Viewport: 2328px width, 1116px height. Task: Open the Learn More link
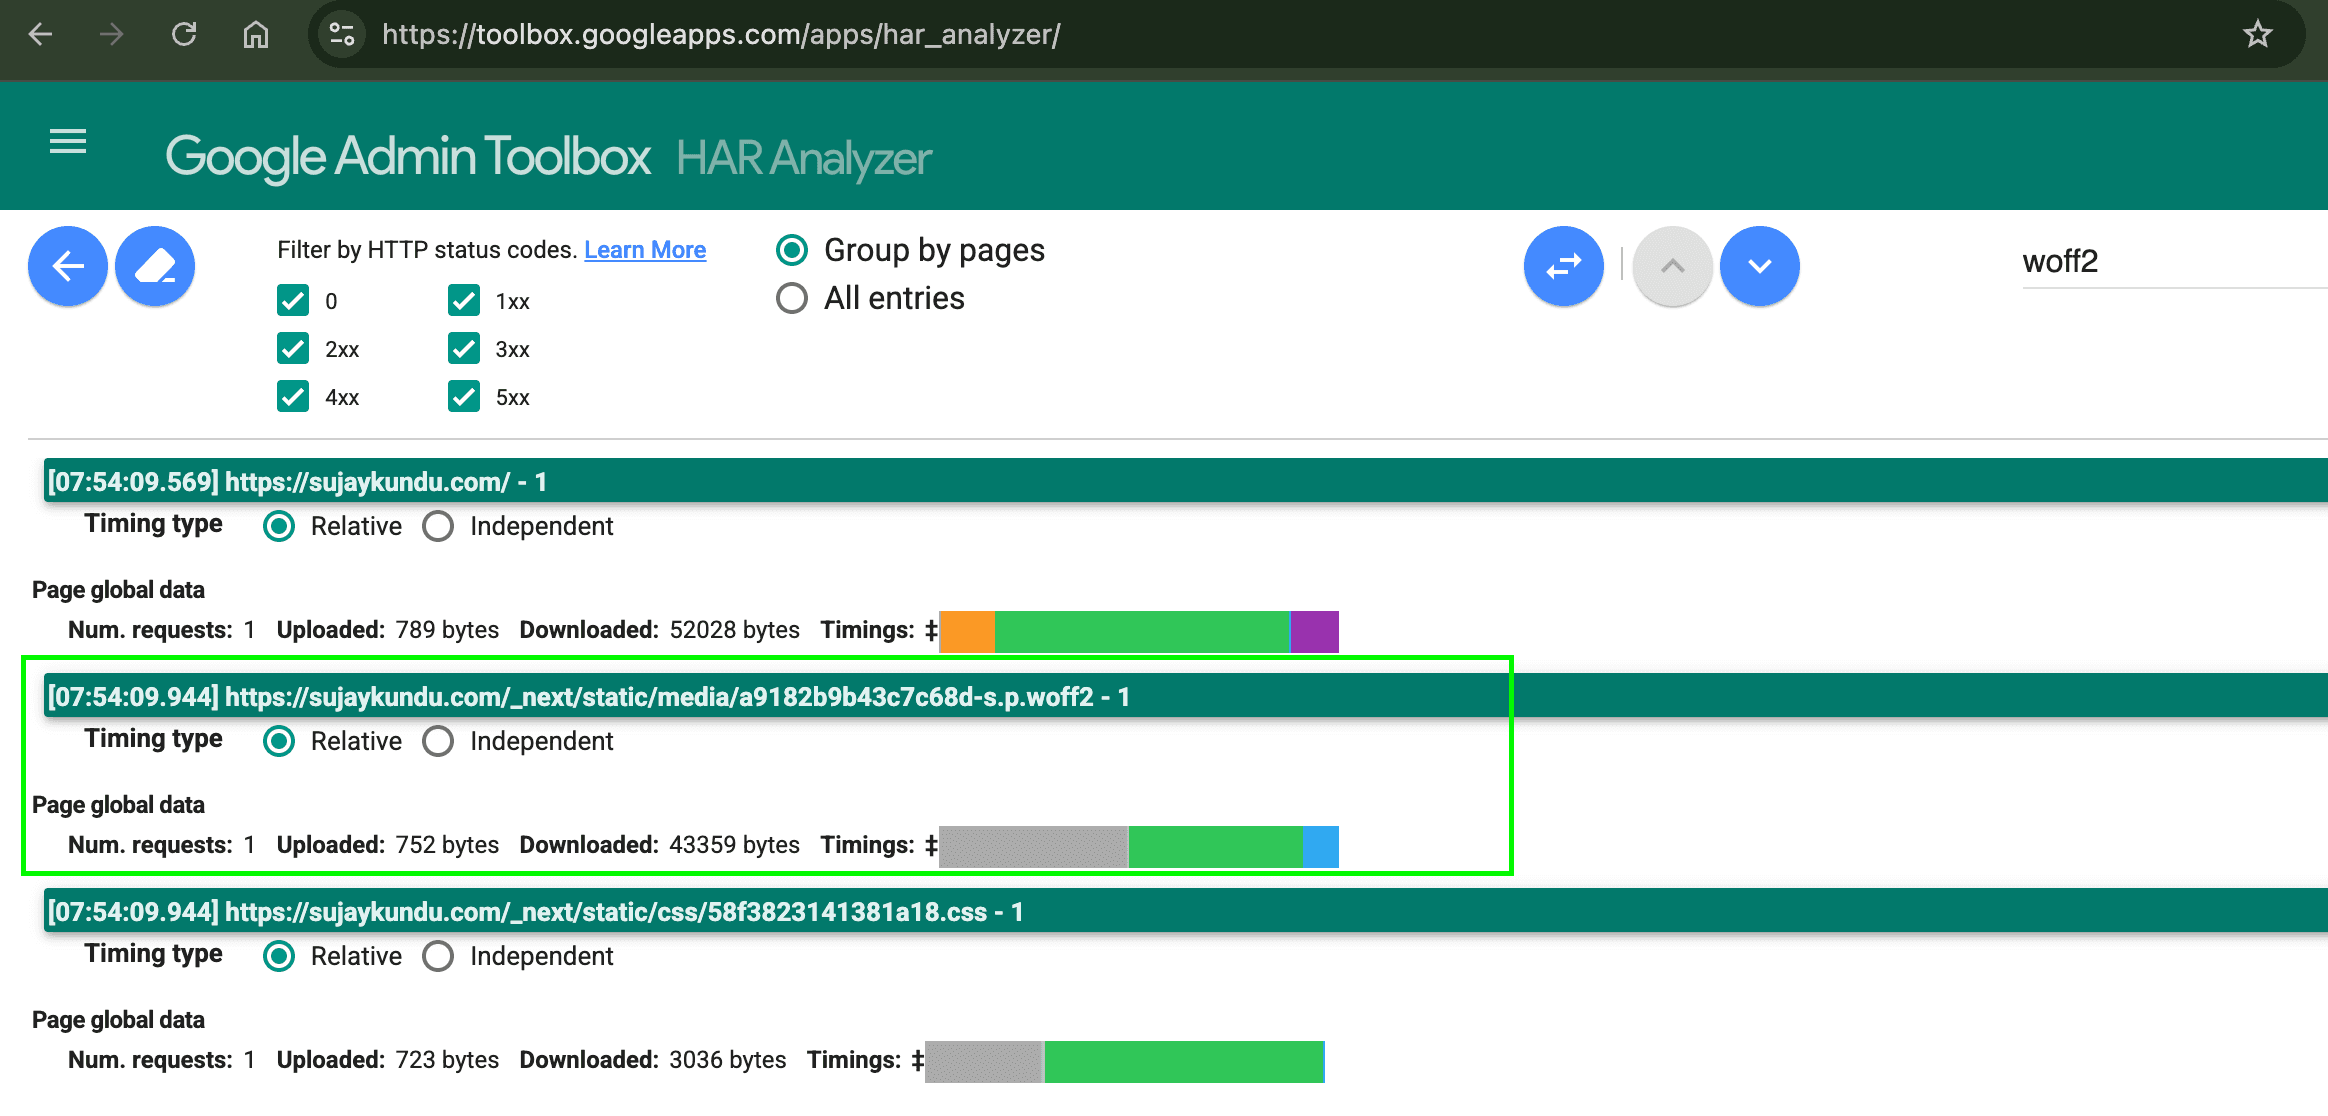click(644, 249)
